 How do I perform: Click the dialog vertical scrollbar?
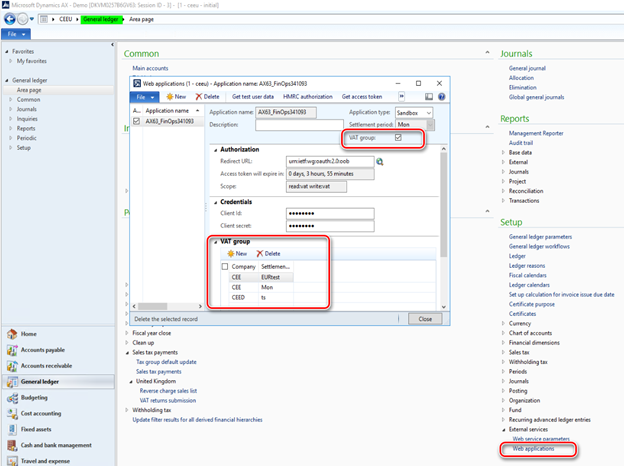click(443, 205)
